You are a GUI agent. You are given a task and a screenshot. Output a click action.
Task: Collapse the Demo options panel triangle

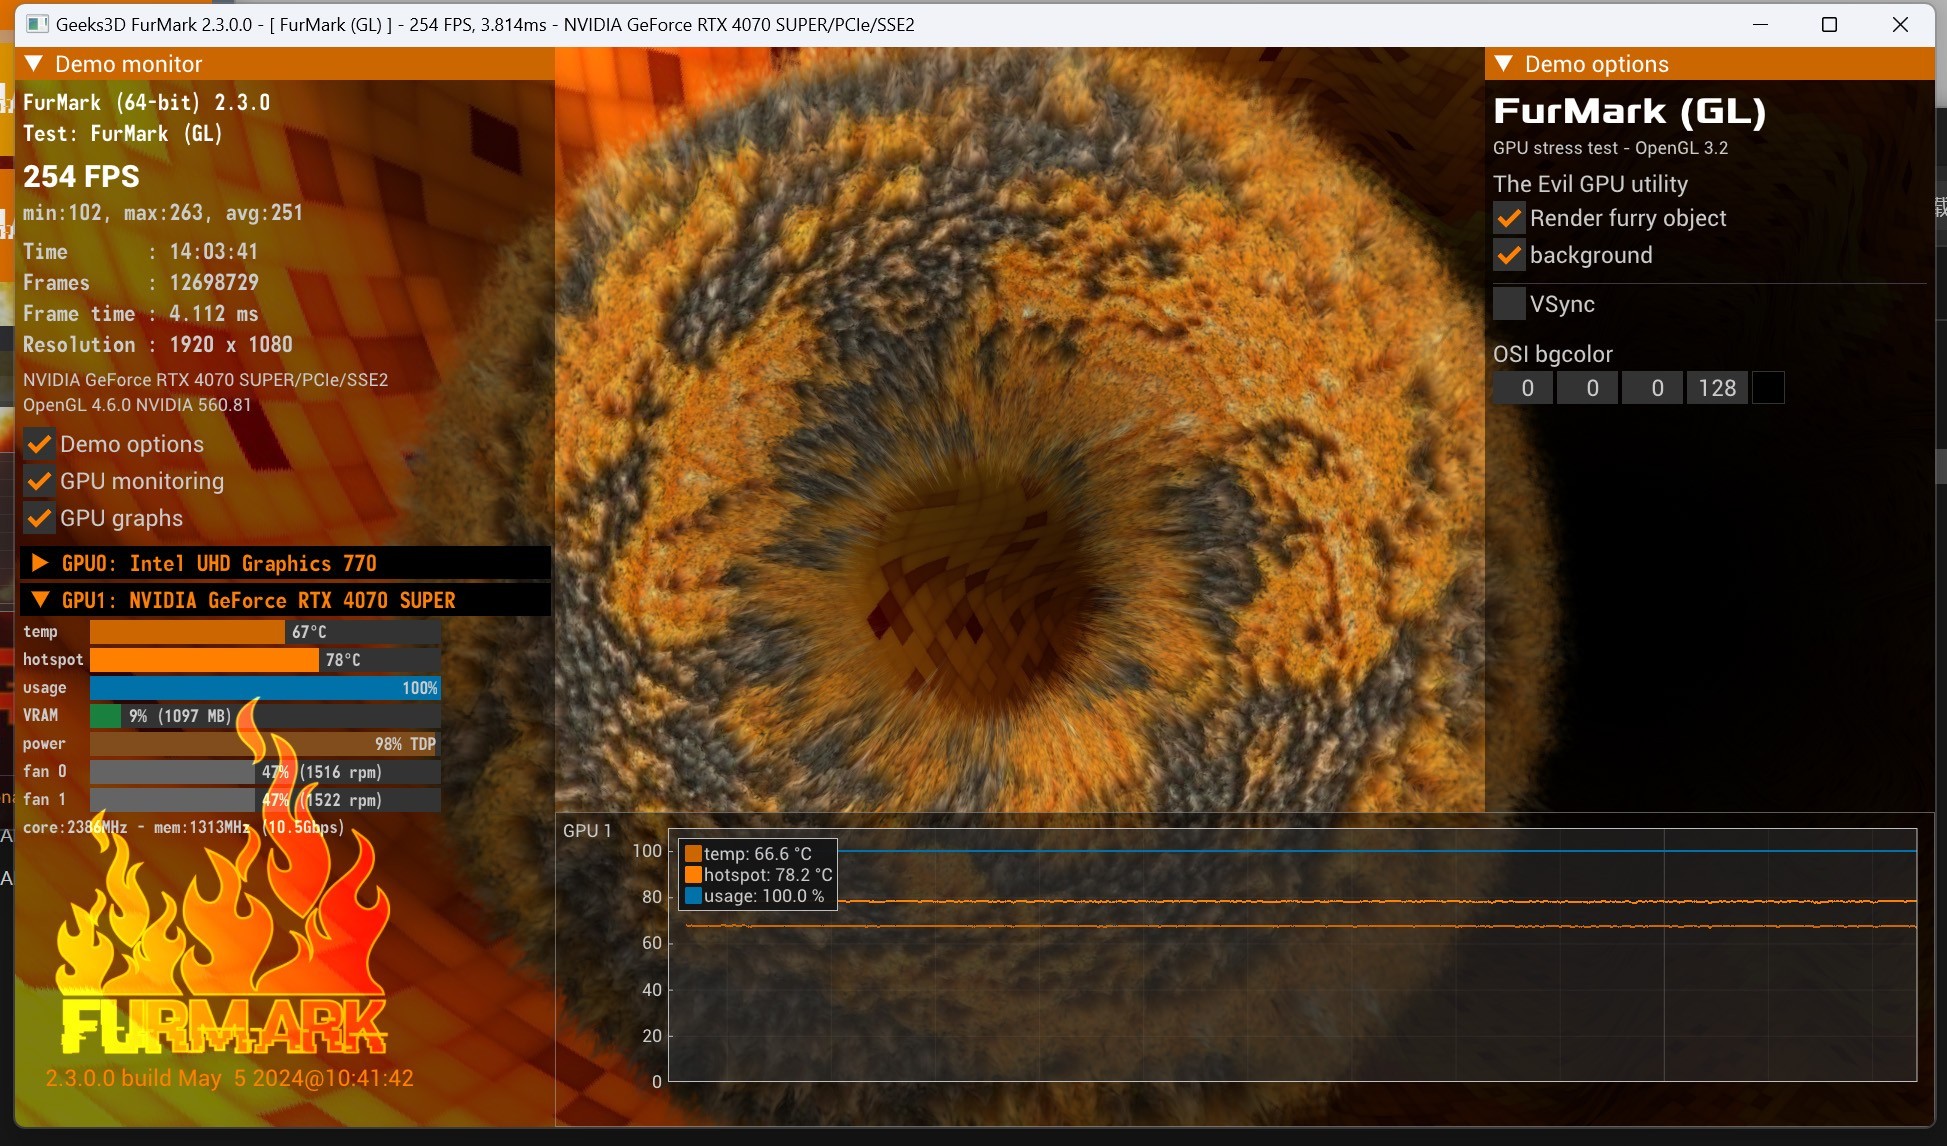tap(1503, 64)
